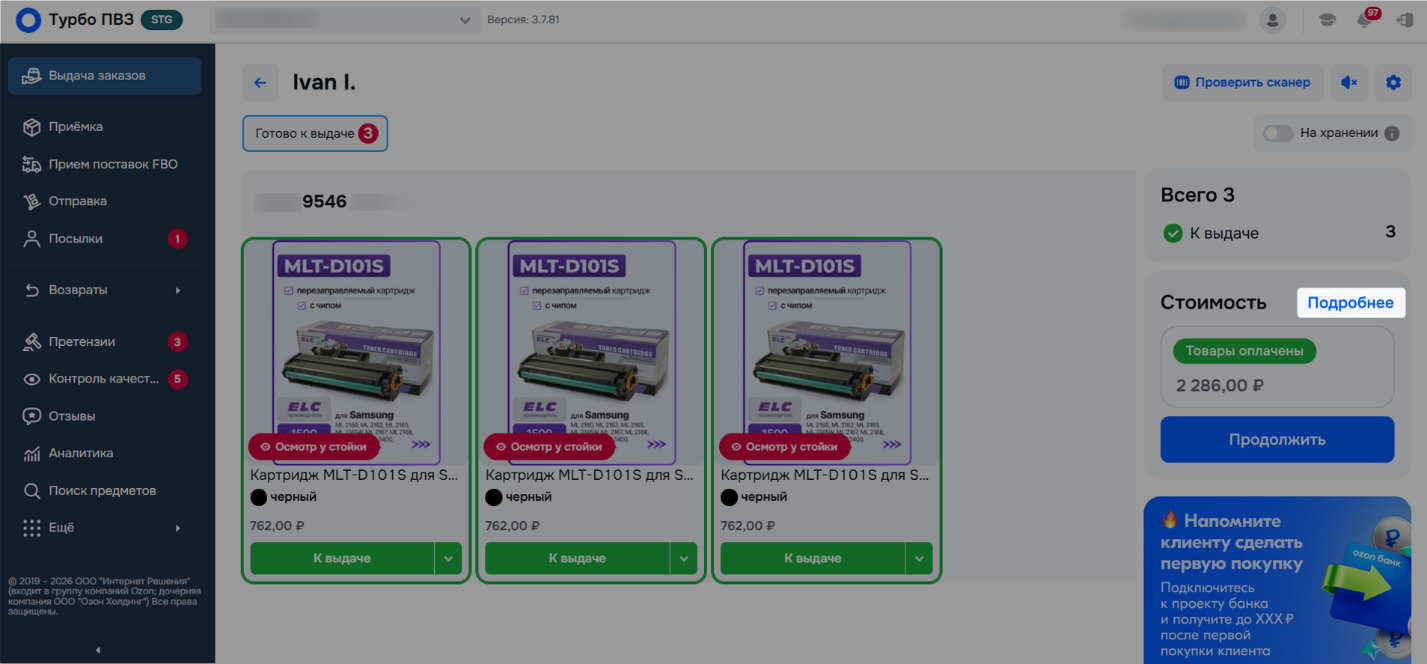Click the Турбо ПВЗ logo icon
The width and height of the screenshot is (1427, 664).
point(28,20)
